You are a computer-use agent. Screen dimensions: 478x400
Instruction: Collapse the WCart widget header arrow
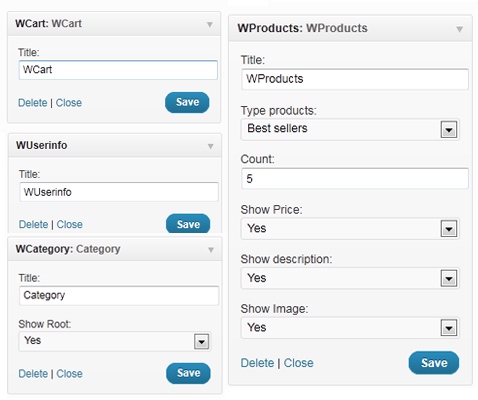tap(210, 24)
